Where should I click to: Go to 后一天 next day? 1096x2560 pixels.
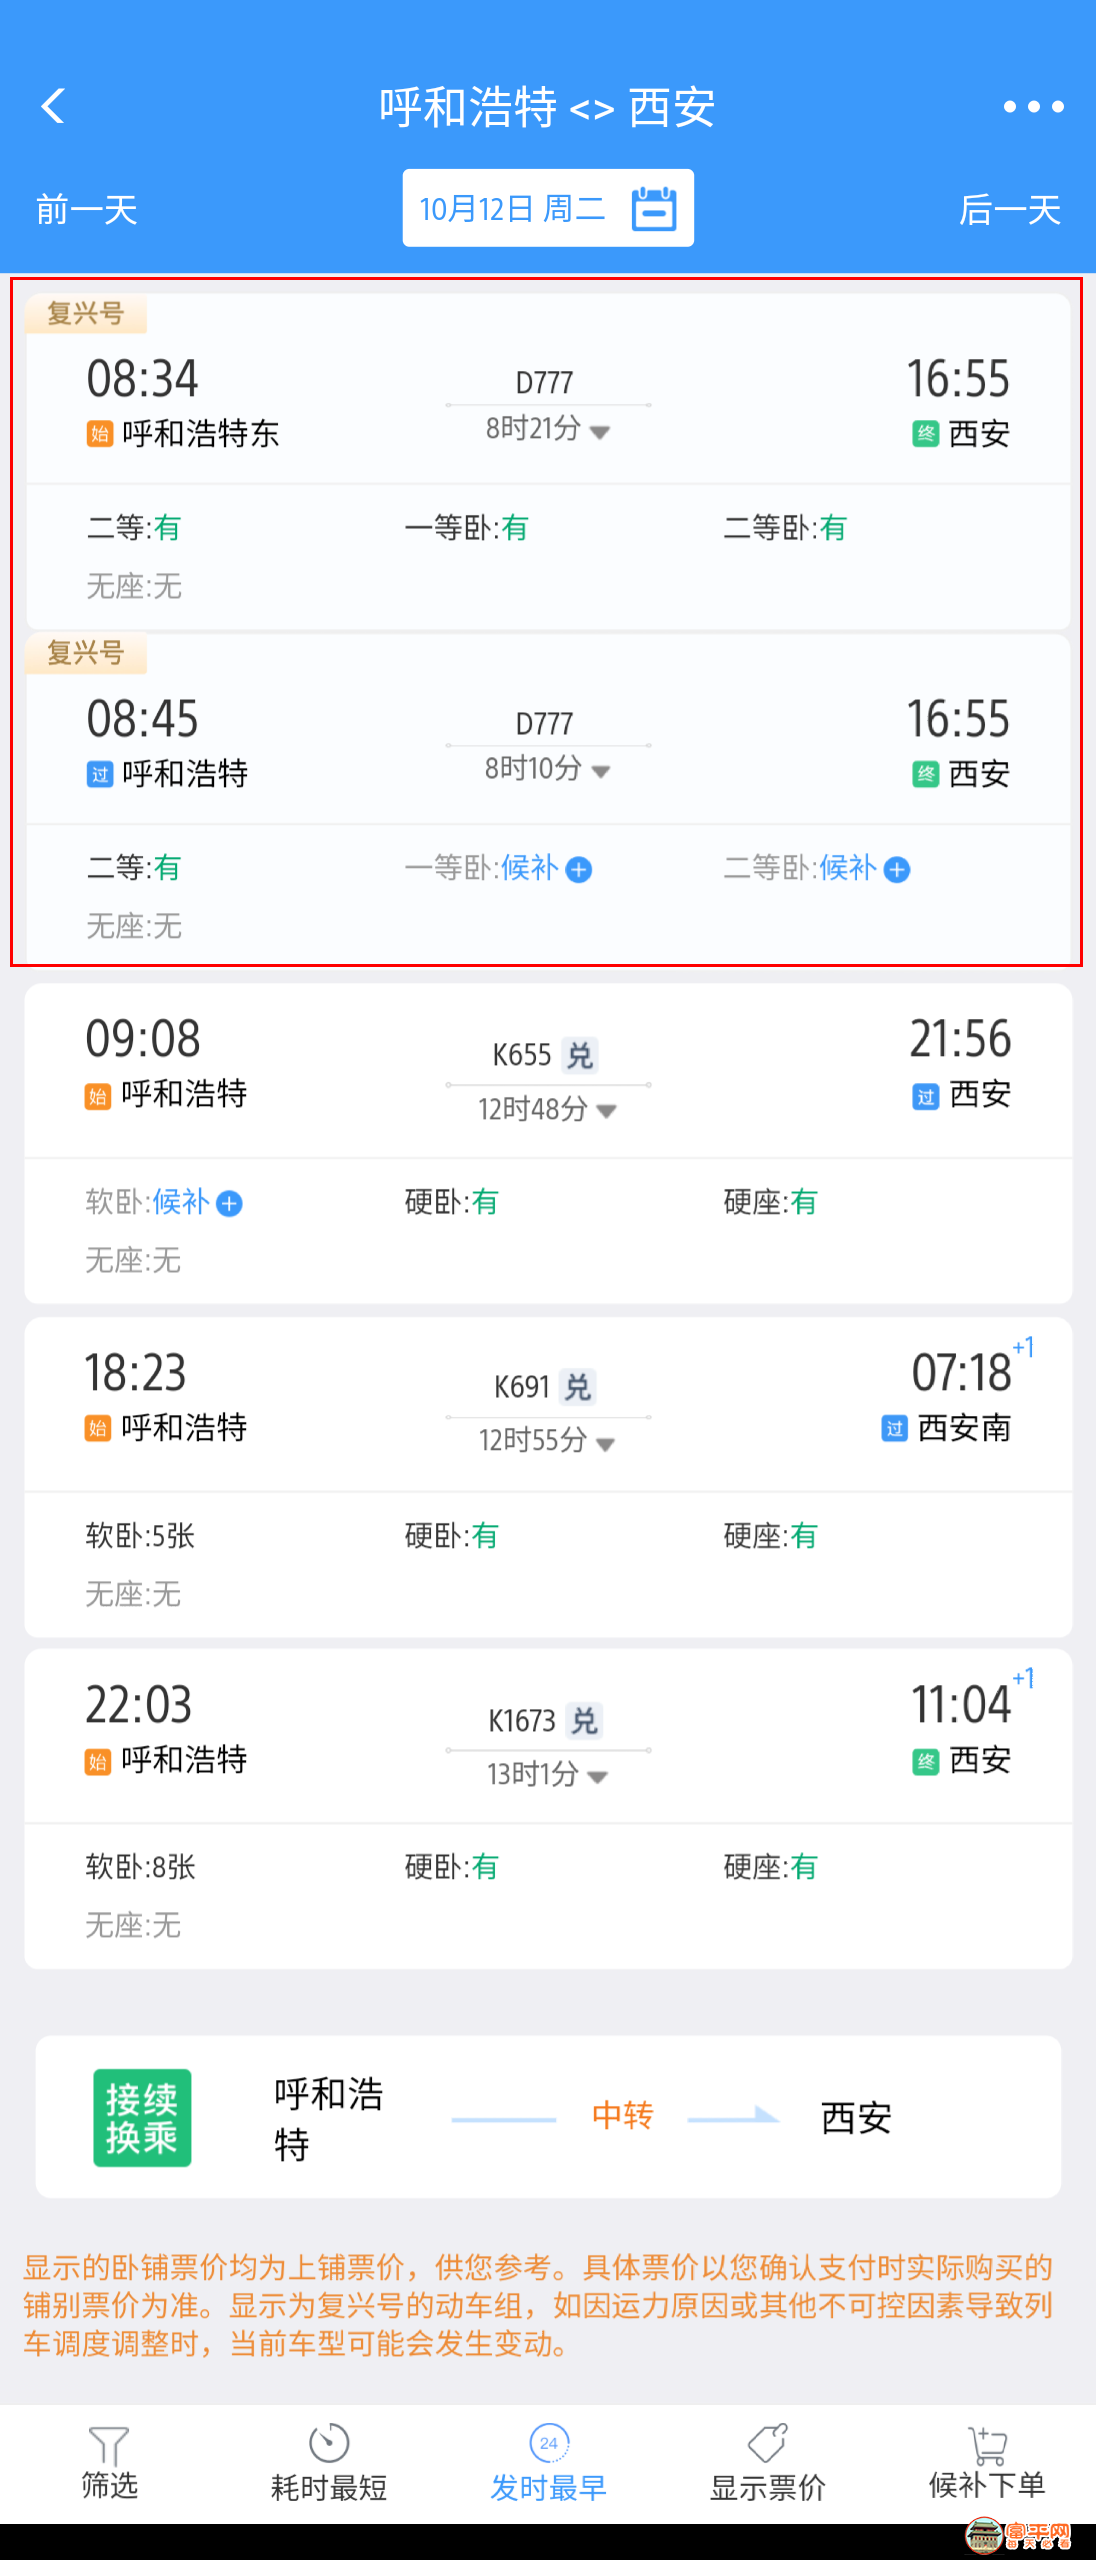[x=1010, y=210]
